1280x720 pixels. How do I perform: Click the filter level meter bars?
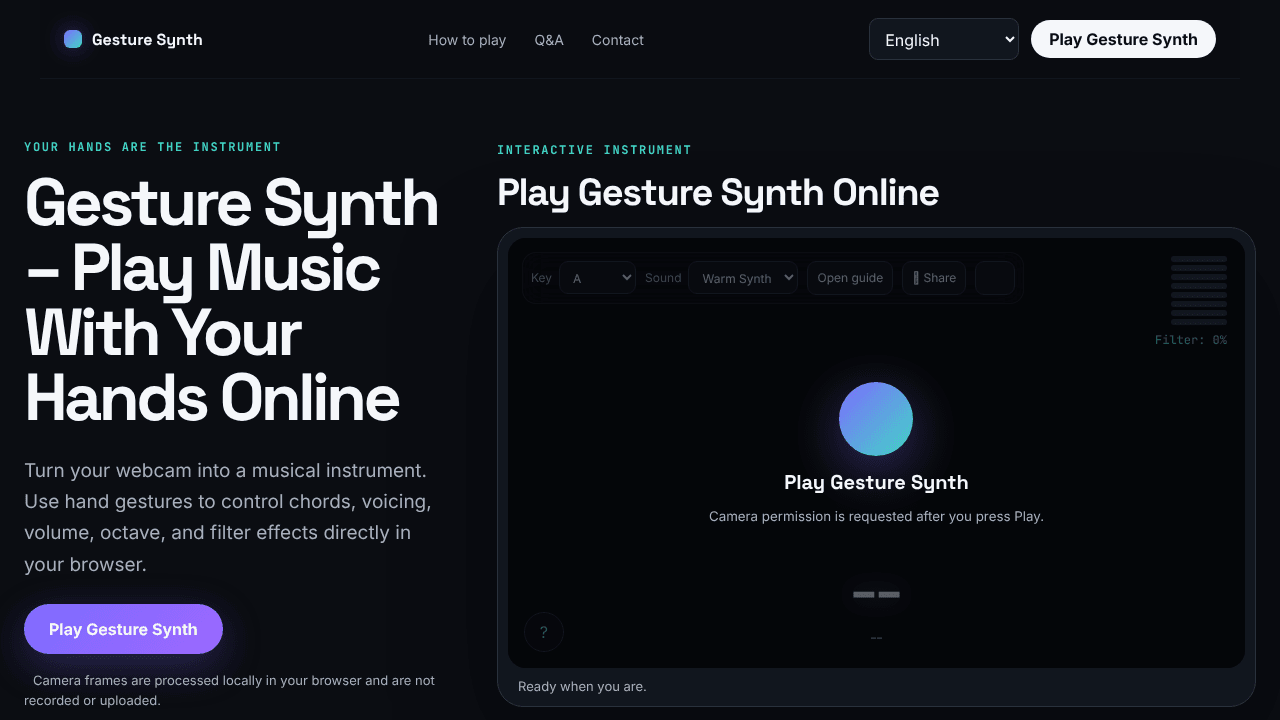click(1199, 291)
